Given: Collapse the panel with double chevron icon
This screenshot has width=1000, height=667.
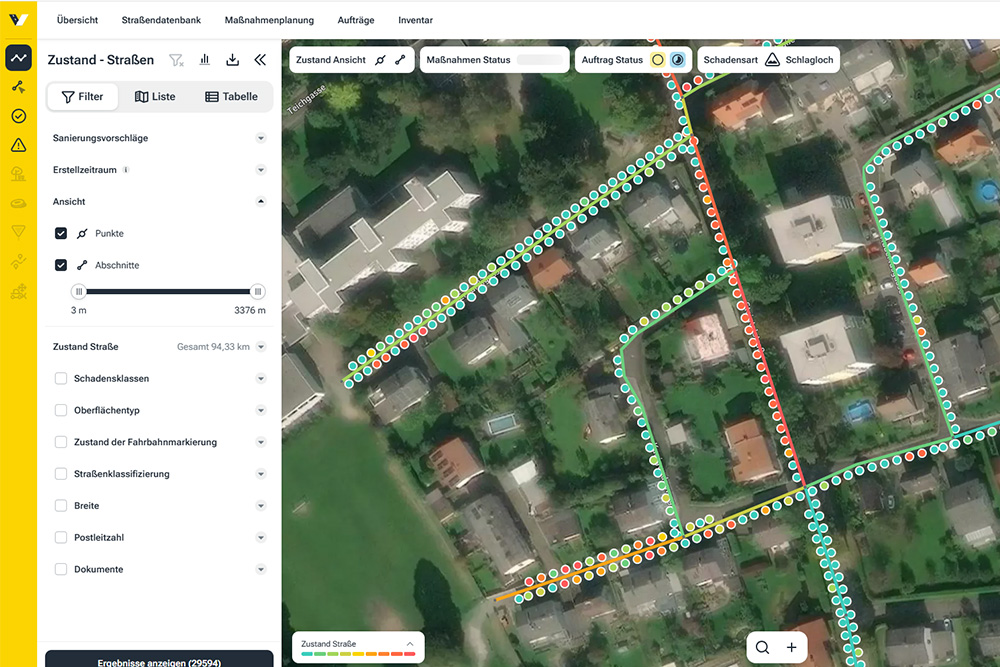Looking at the screenshot, I should point(260,60).
